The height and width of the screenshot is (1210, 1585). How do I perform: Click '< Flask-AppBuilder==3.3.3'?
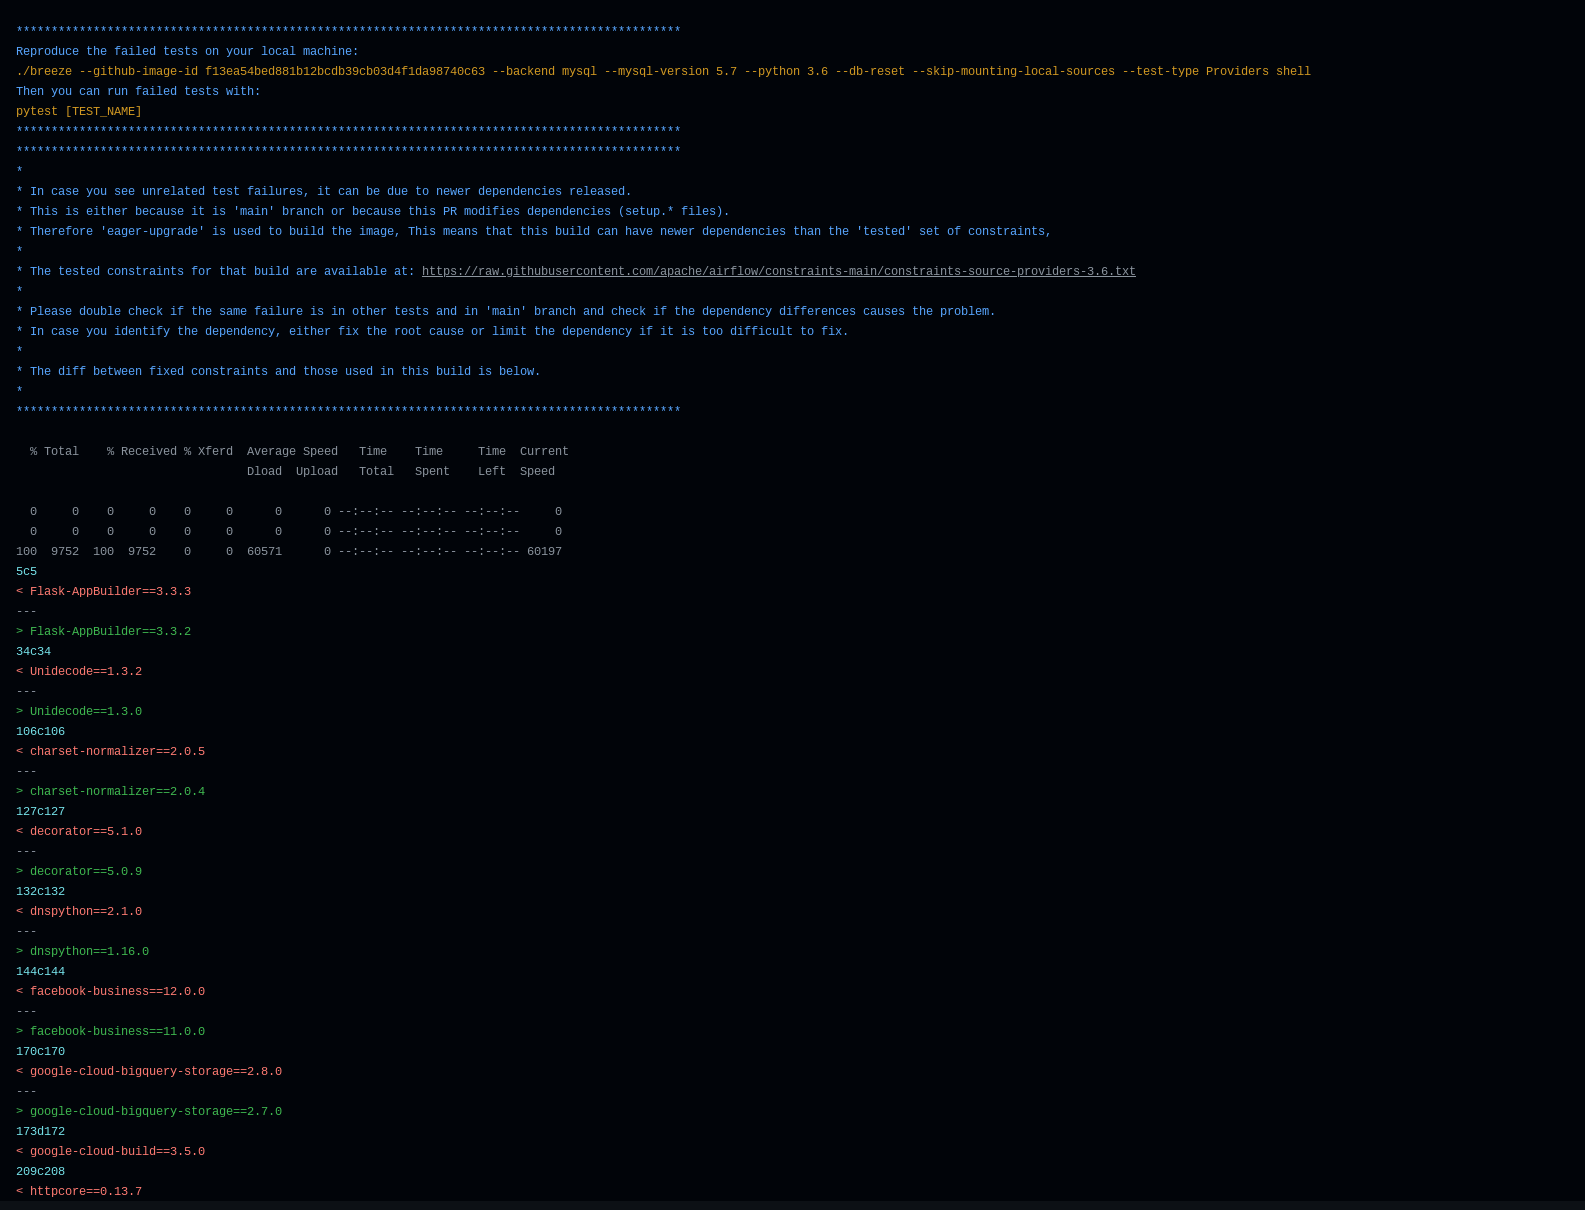coord(103,592)
